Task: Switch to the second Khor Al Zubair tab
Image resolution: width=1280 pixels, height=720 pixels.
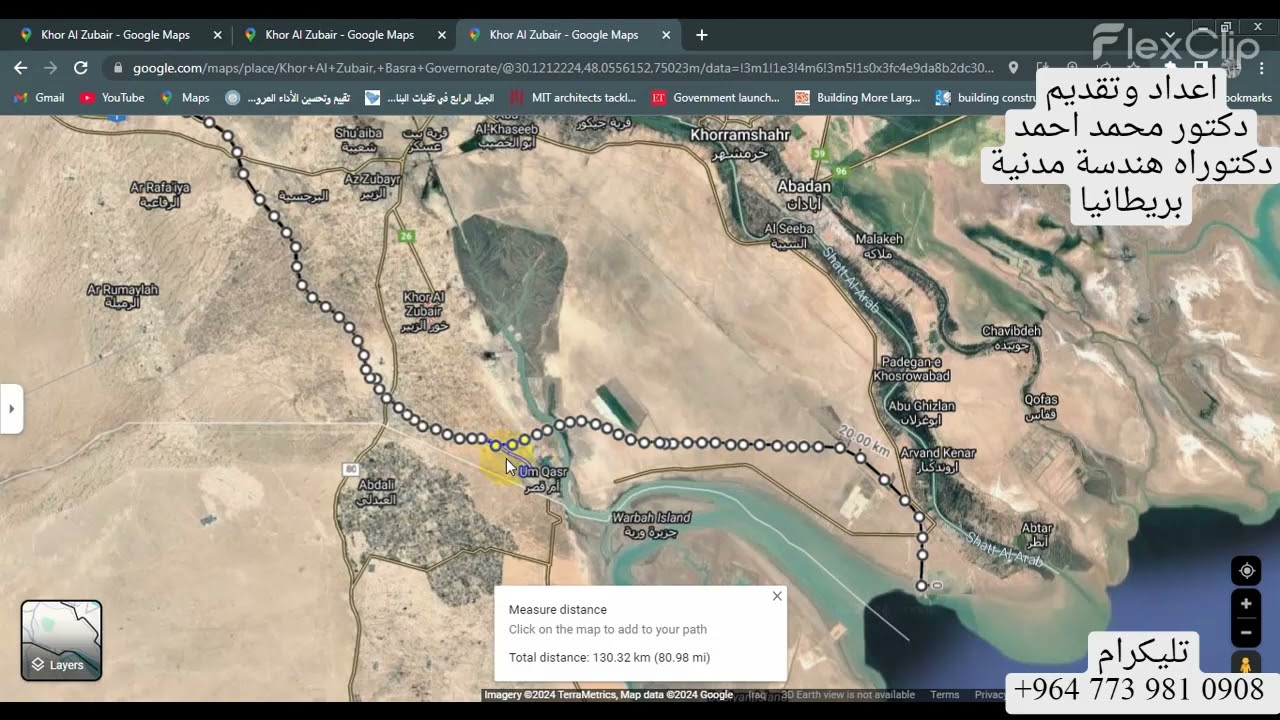Action: point(339,35)
